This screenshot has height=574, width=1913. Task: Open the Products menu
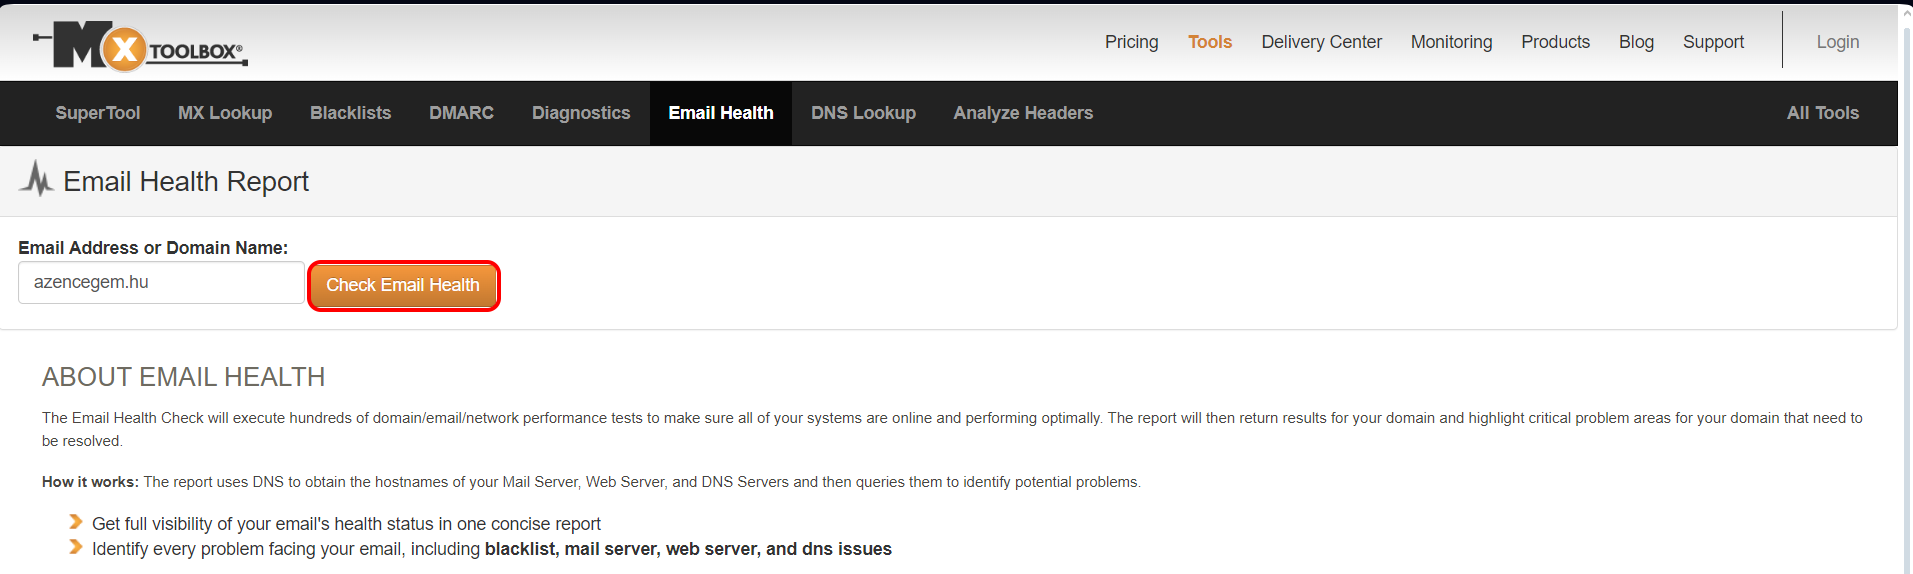[1555, 42]
